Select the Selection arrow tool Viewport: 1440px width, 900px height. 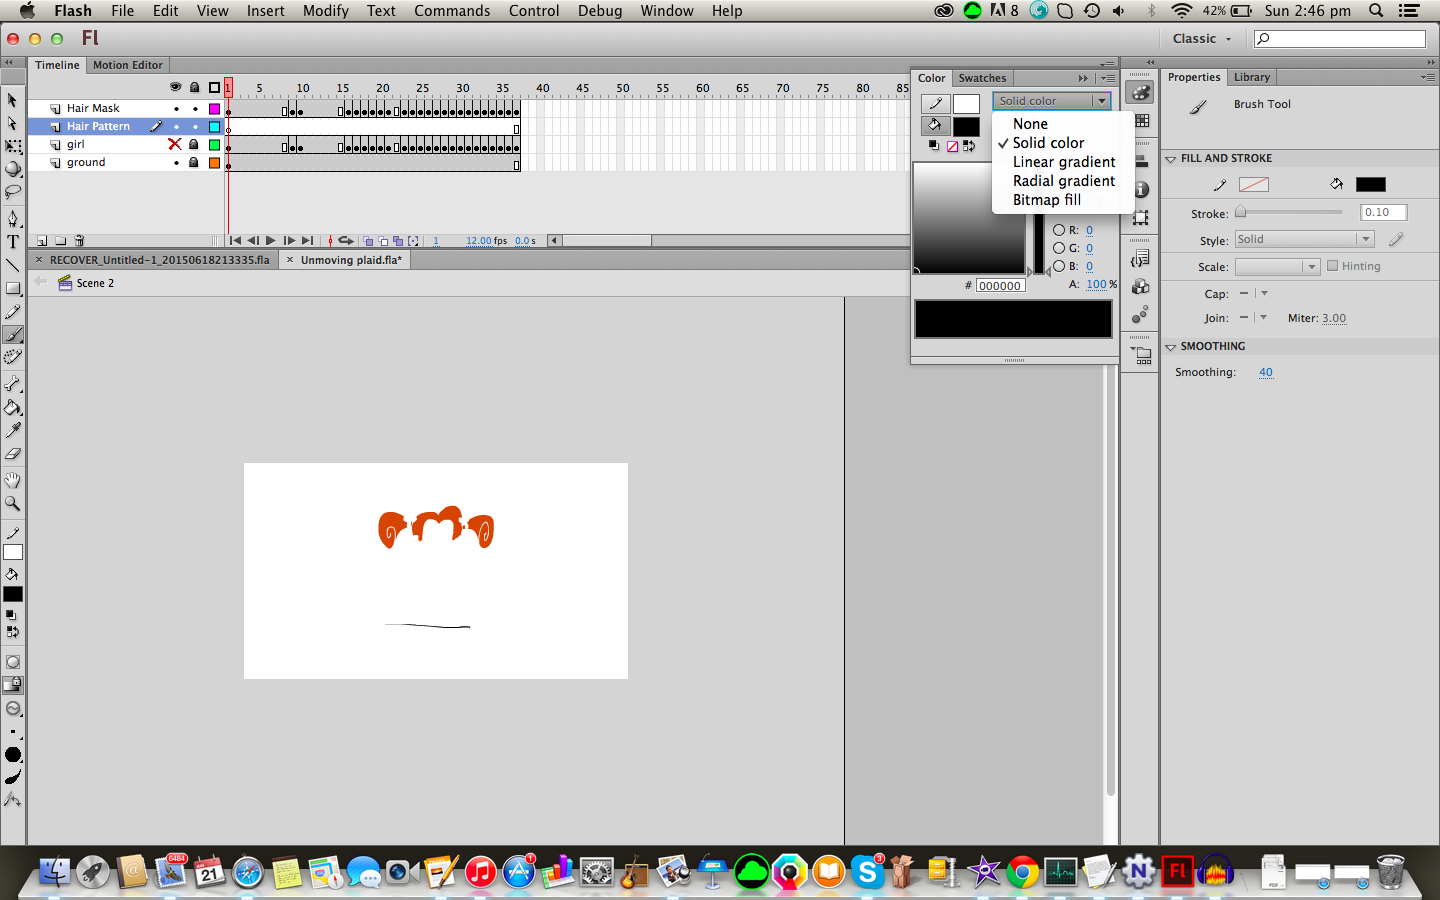click(13, 100)
